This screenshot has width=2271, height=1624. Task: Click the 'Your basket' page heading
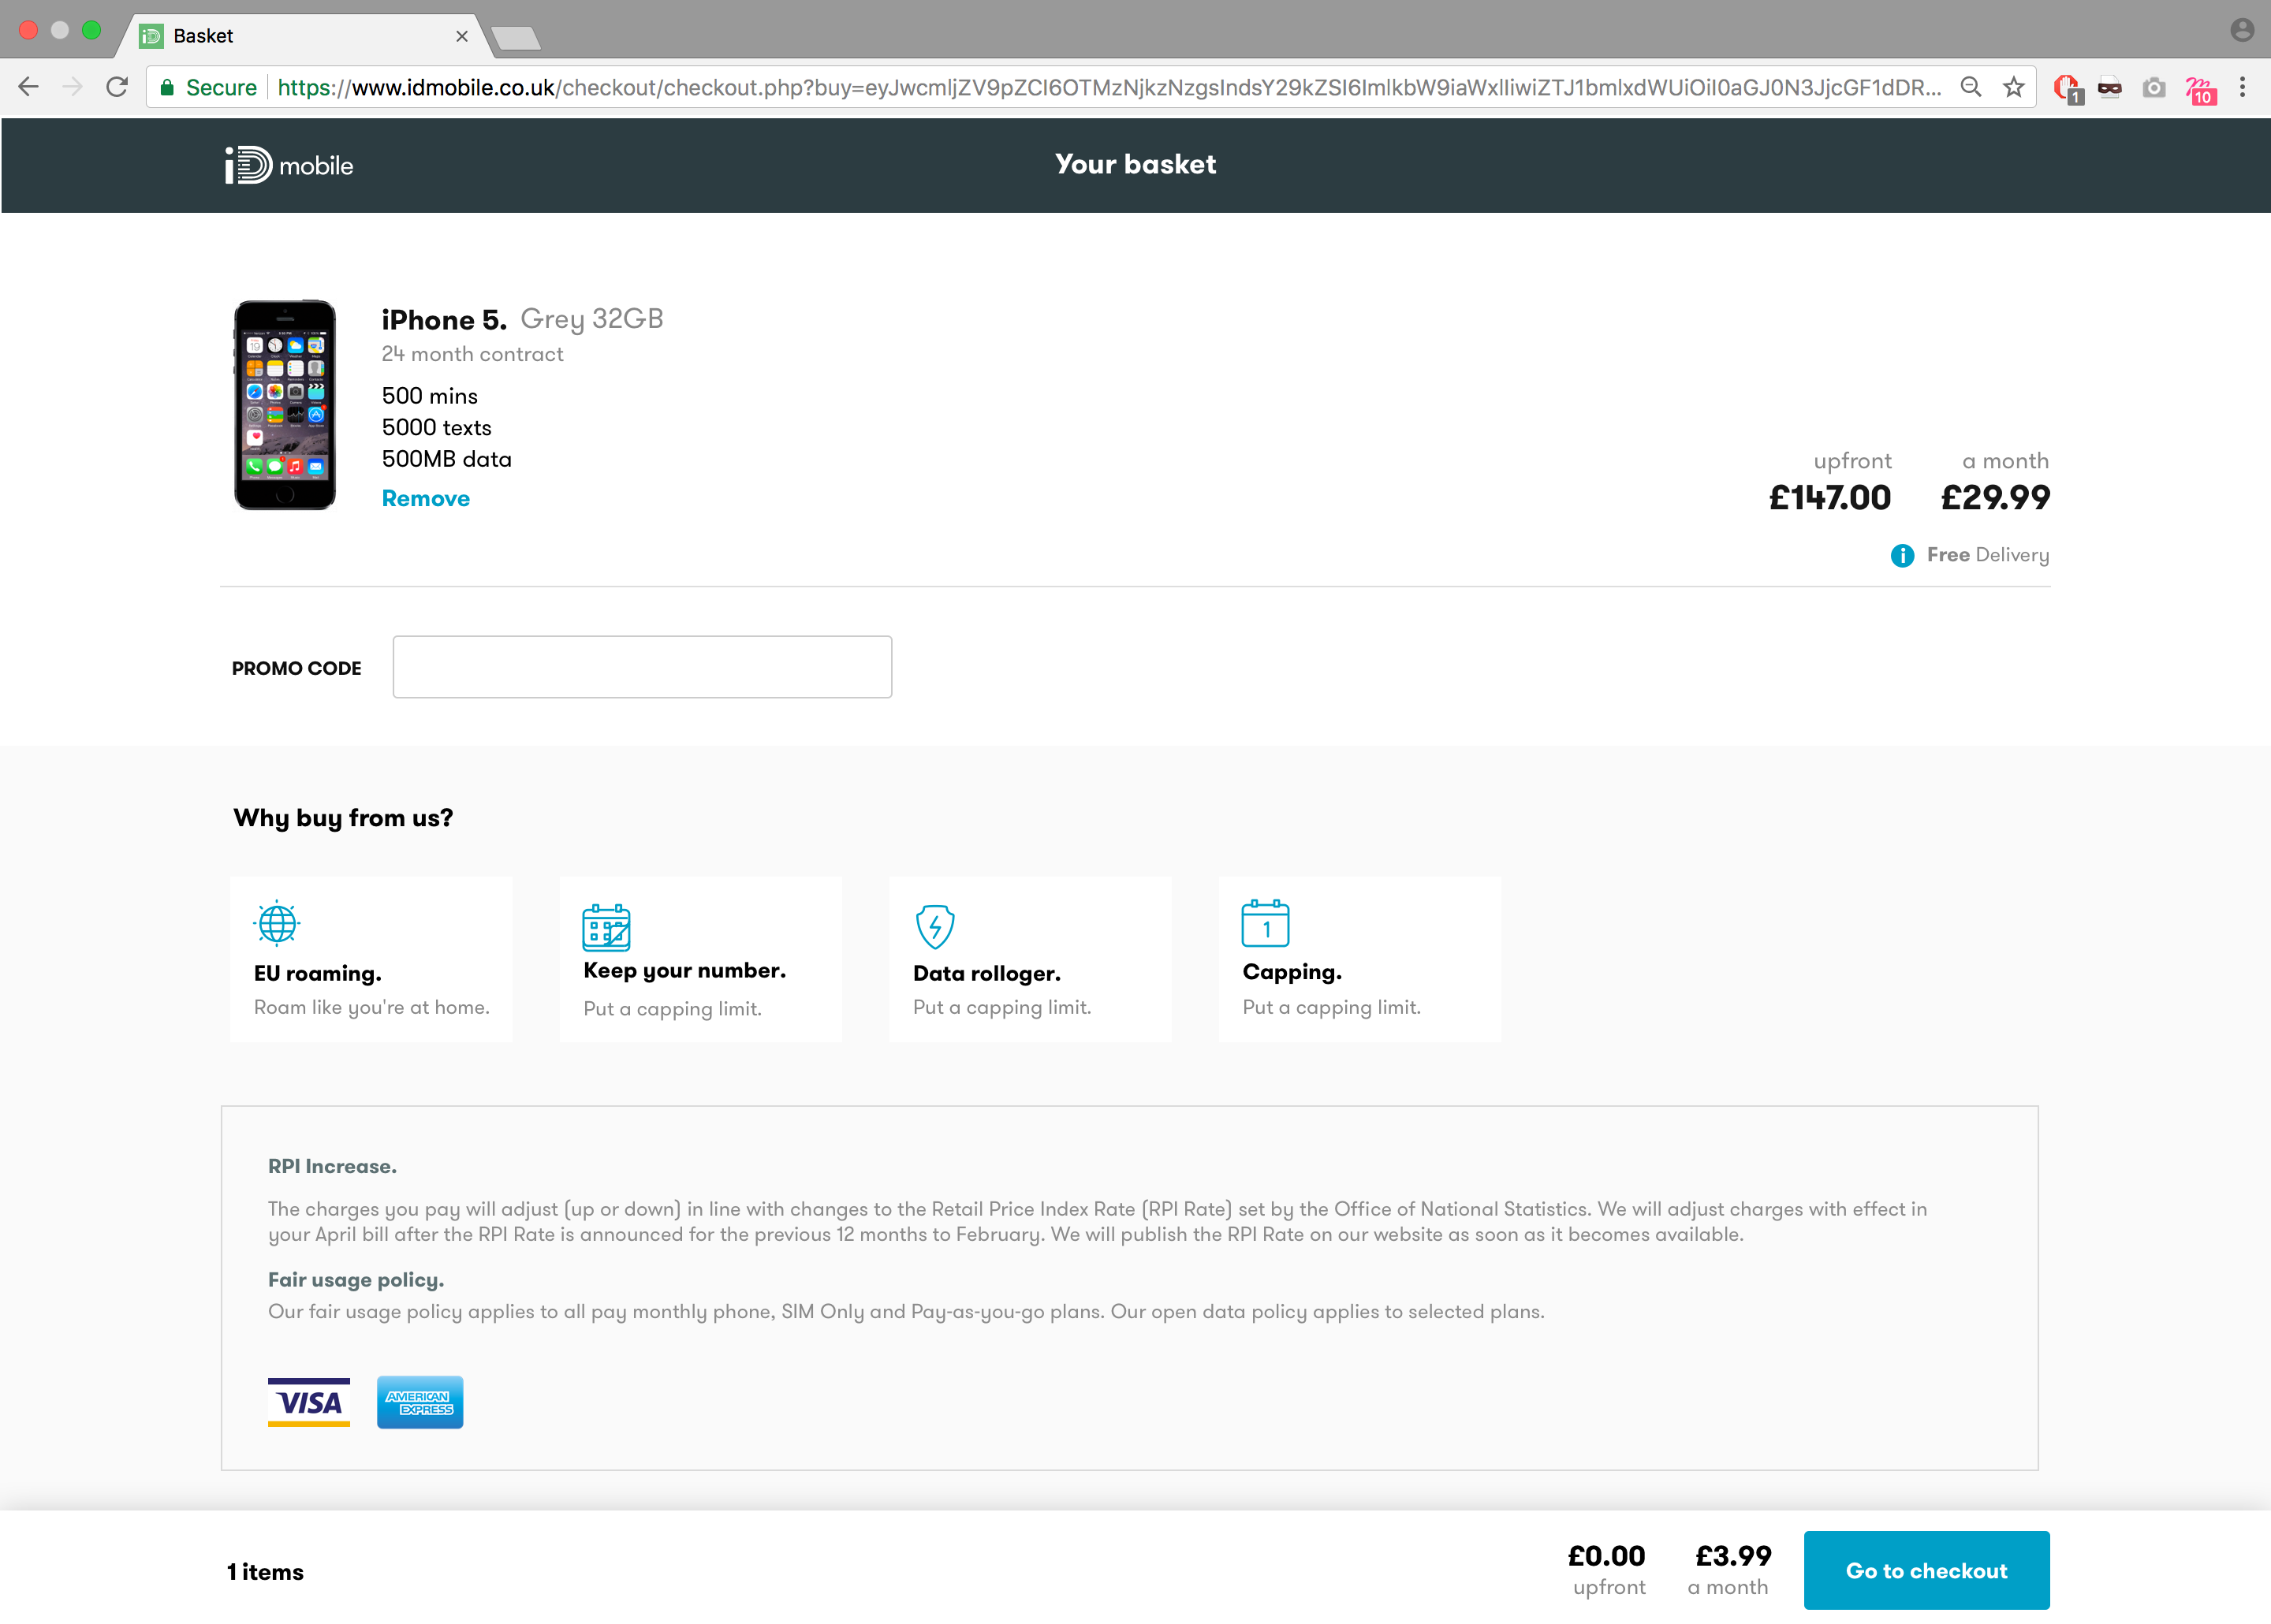tap(1136, 164)
